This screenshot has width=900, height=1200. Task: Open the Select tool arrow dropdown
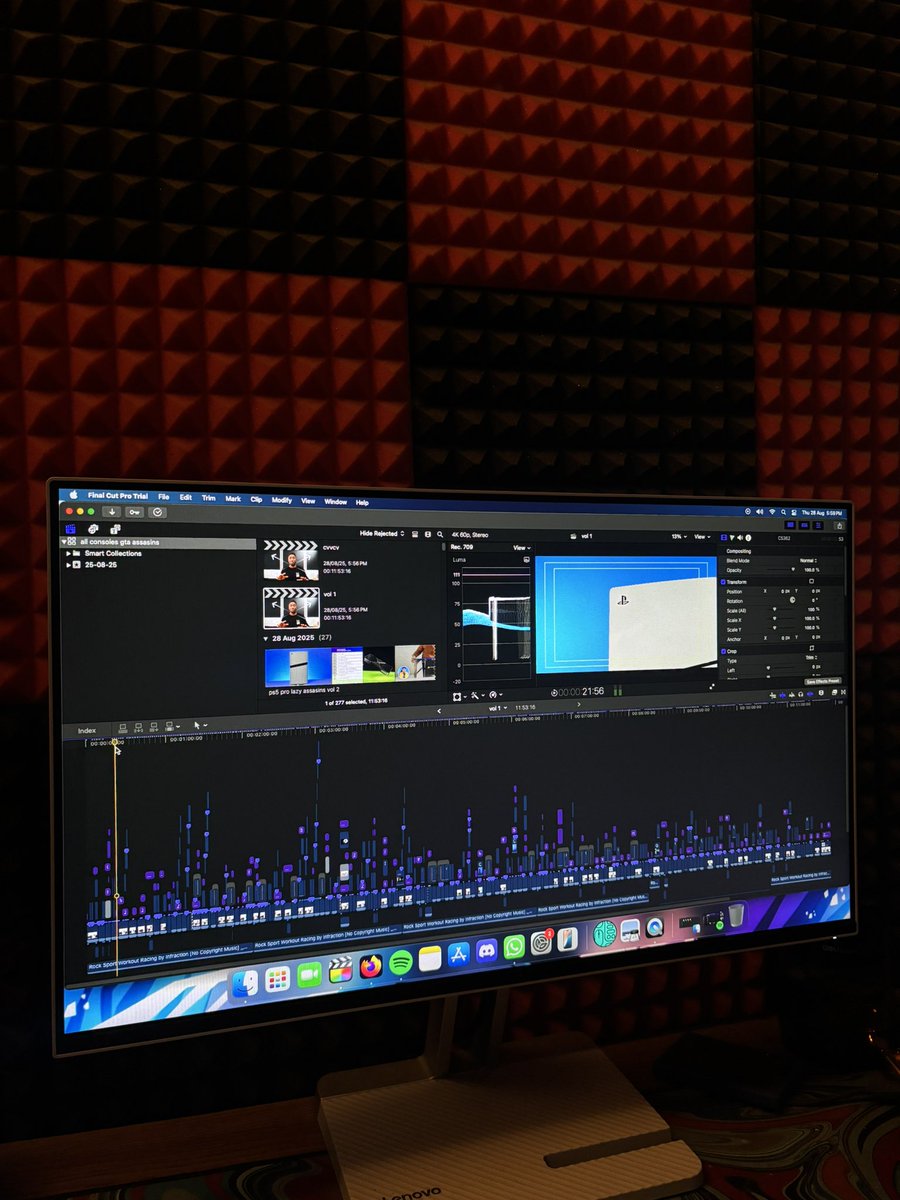[200, 725]
